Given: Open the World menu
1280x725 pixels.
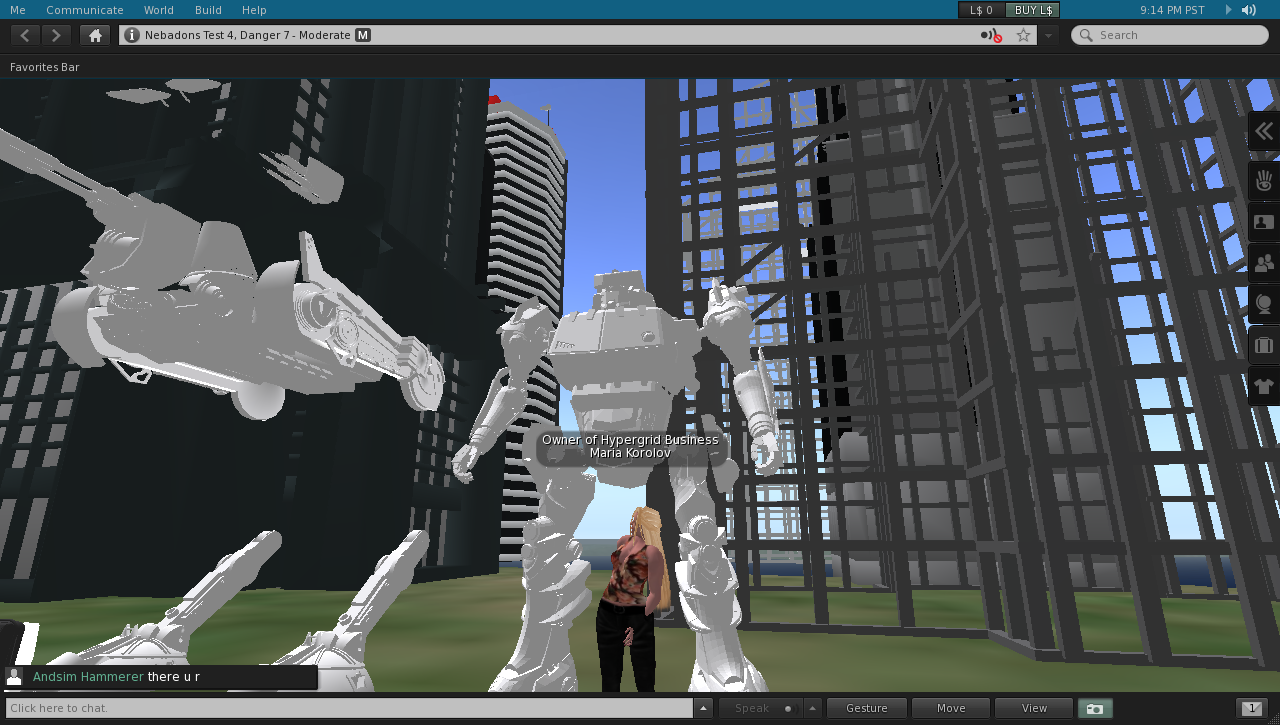Looking at the screenshot, I should coord(159,10).
